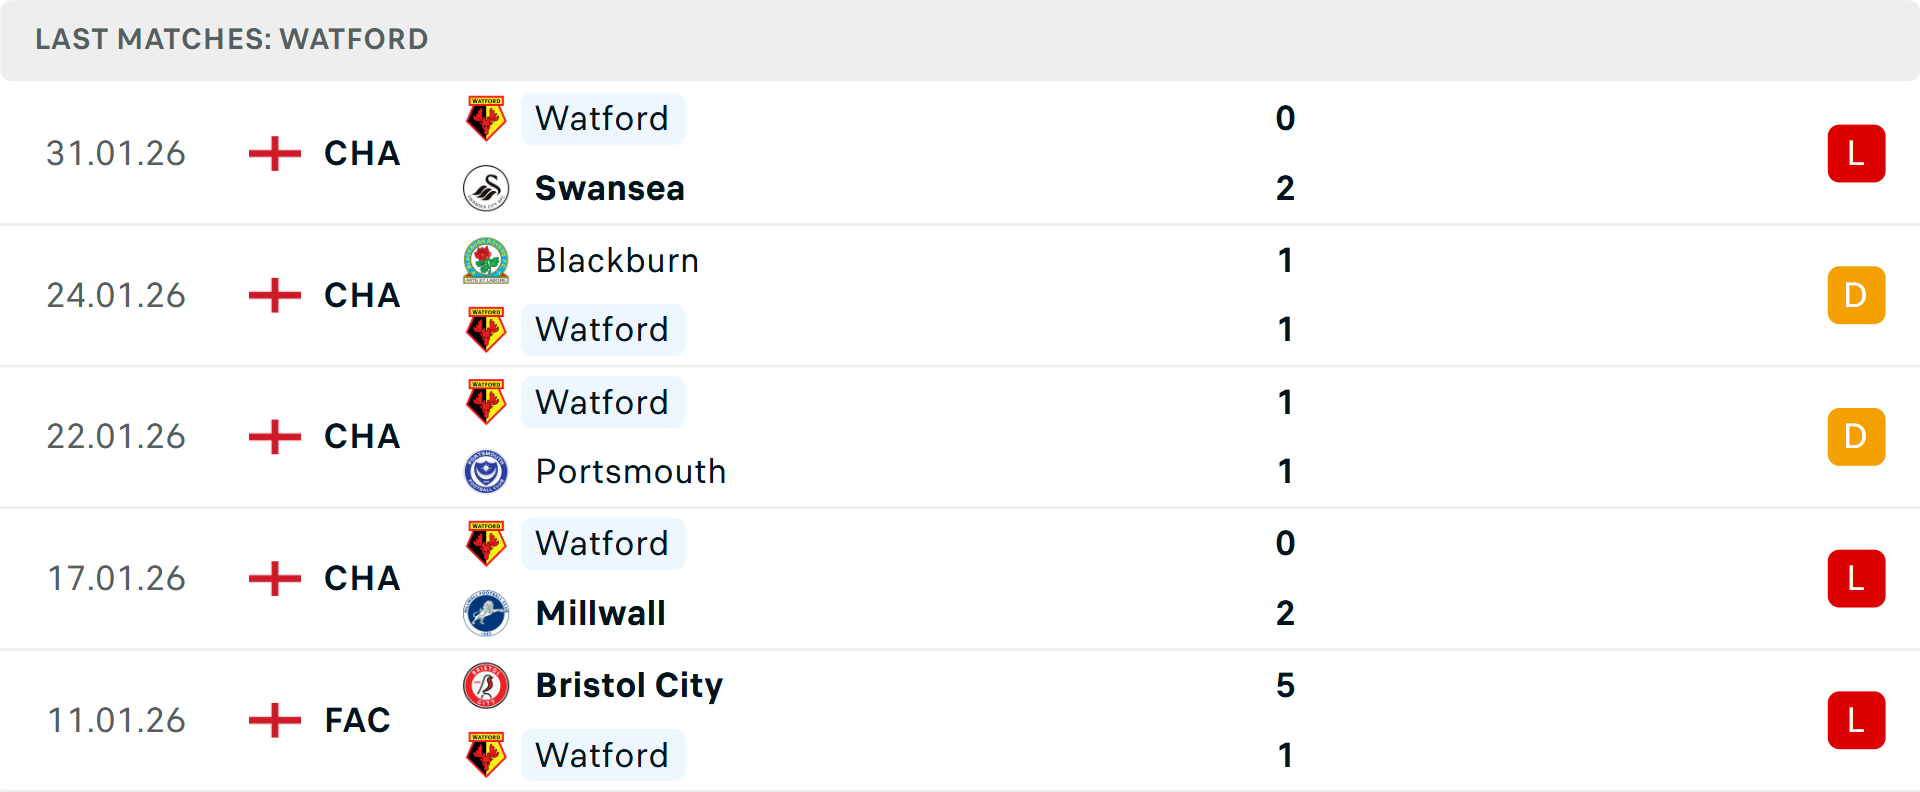This screenshot has height=792, width=1920.
Task: Click the Portsmouth club crest
Action: pyautogui.click(x=486, y=471)
